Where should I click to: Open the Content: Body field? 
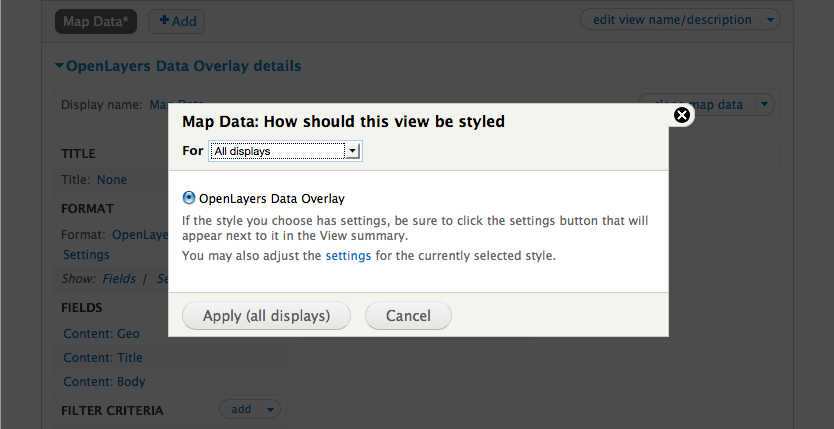pos(104,382)
